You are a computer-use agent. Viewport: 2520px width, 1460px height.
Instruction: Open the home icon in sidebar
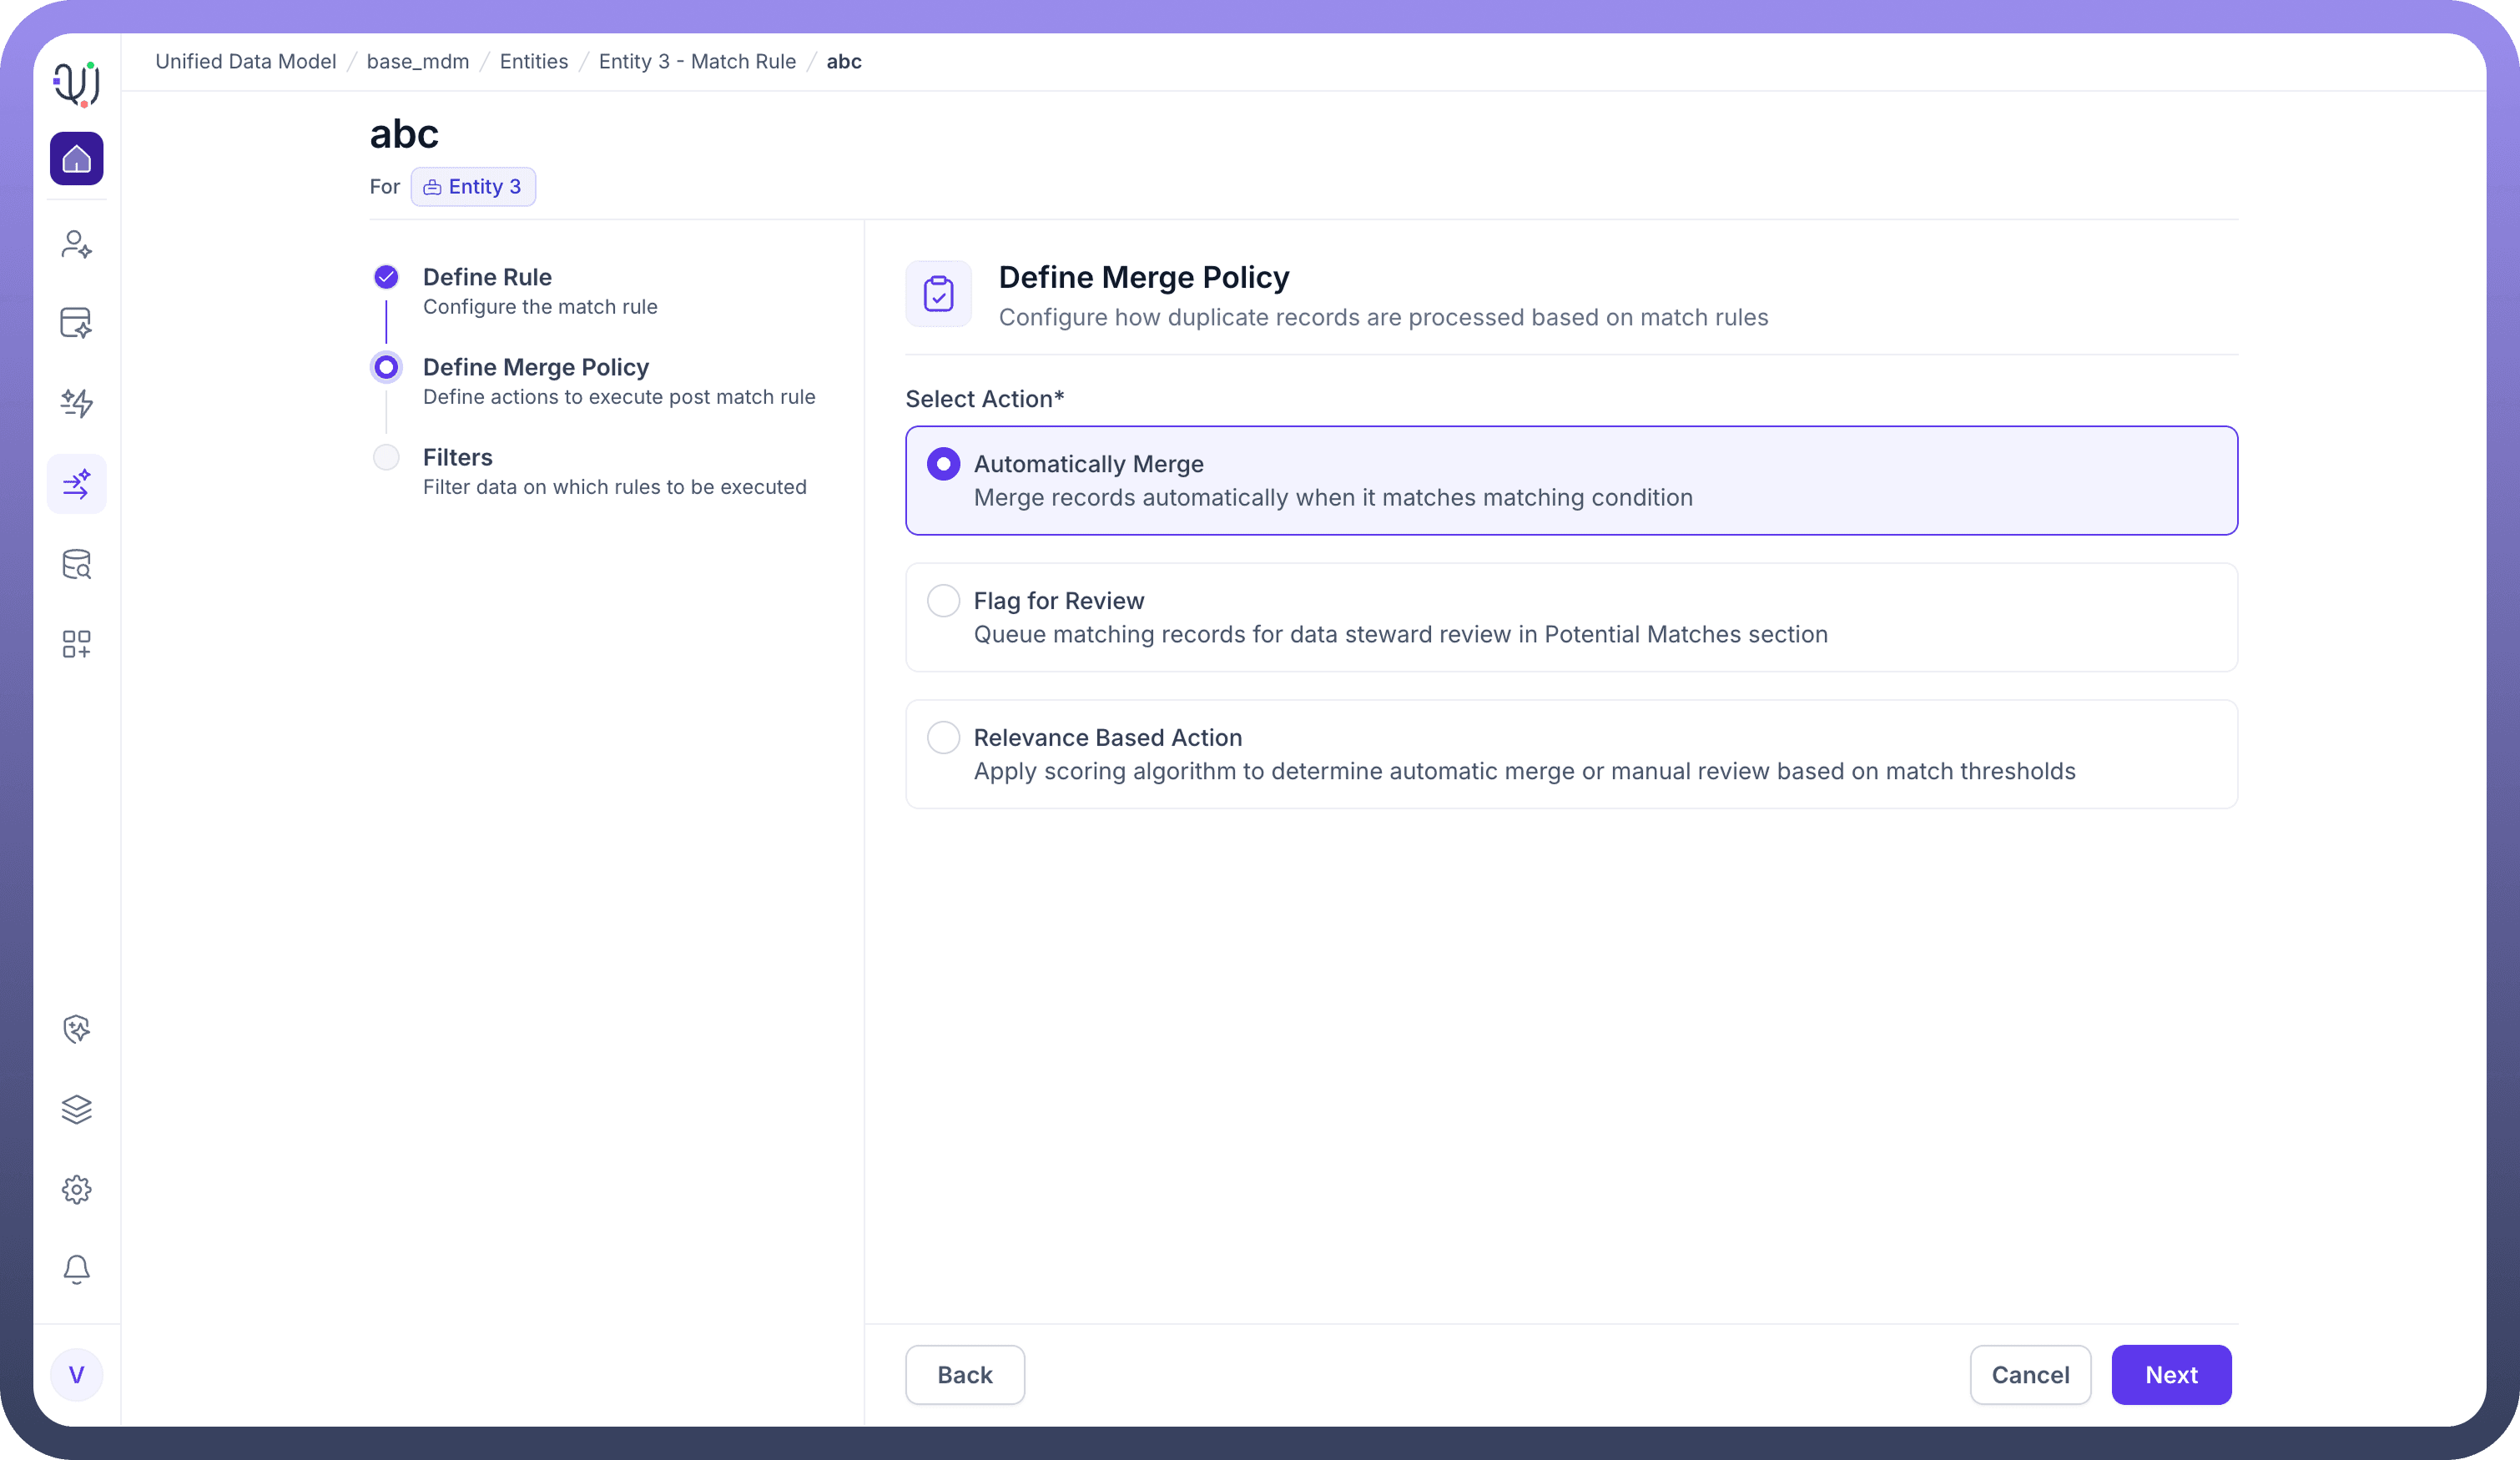click(76, 159)
